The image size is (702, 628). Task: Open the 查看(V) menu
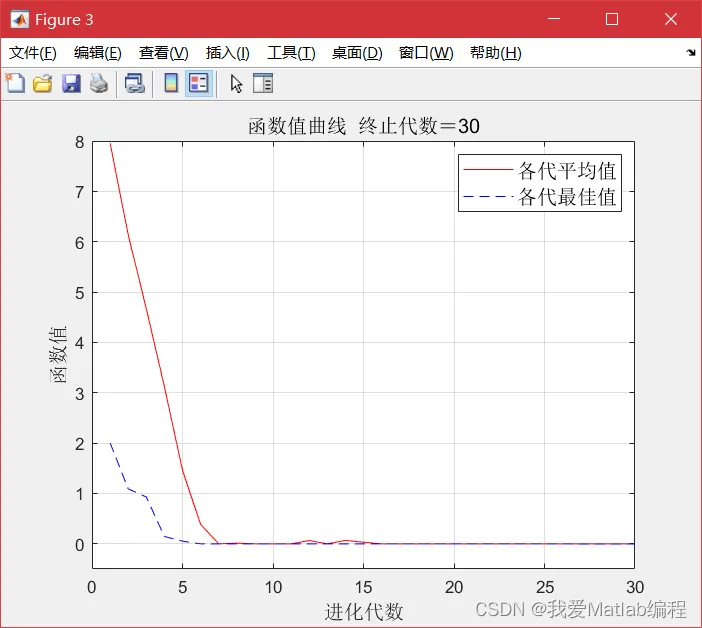163,53
